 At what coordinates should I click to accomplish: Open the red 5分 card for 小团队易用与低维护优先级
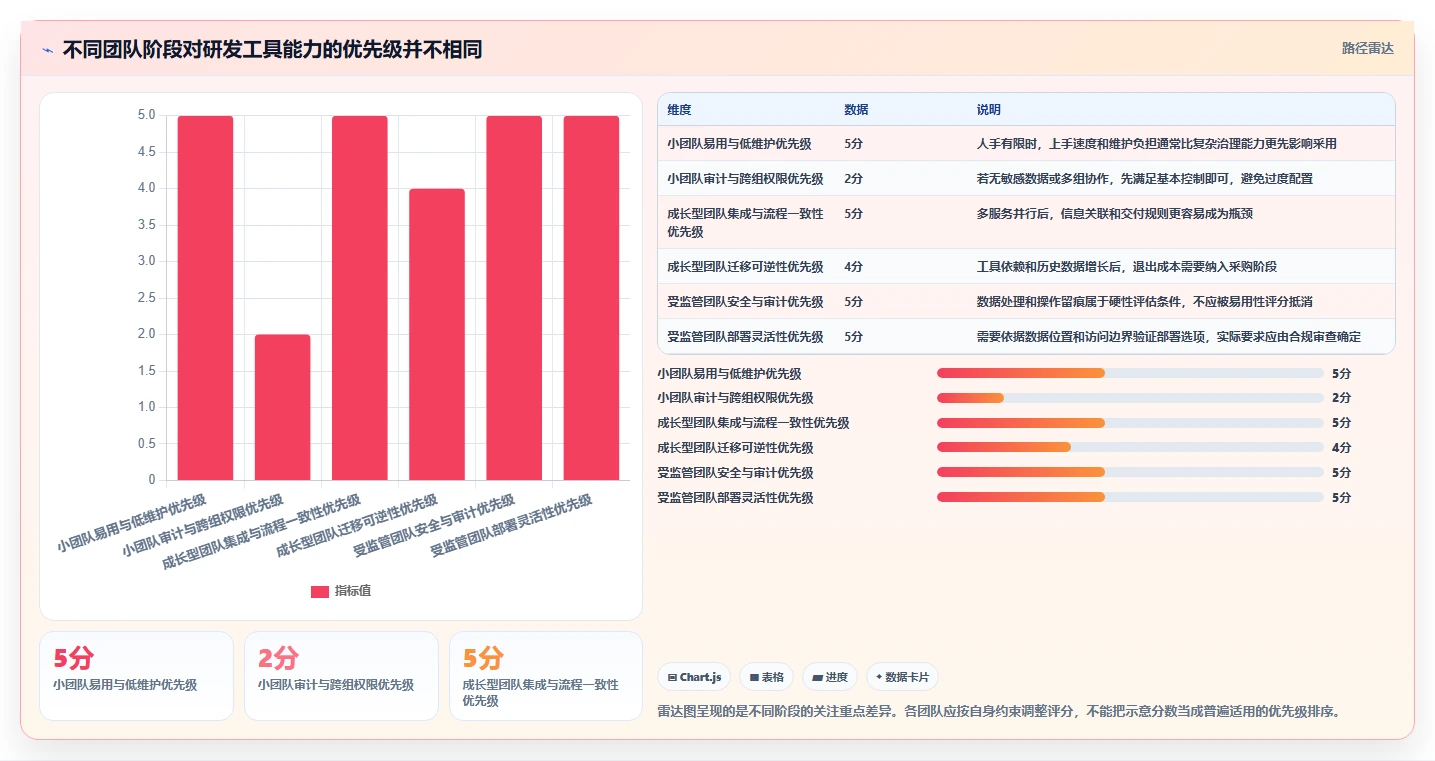136,675
